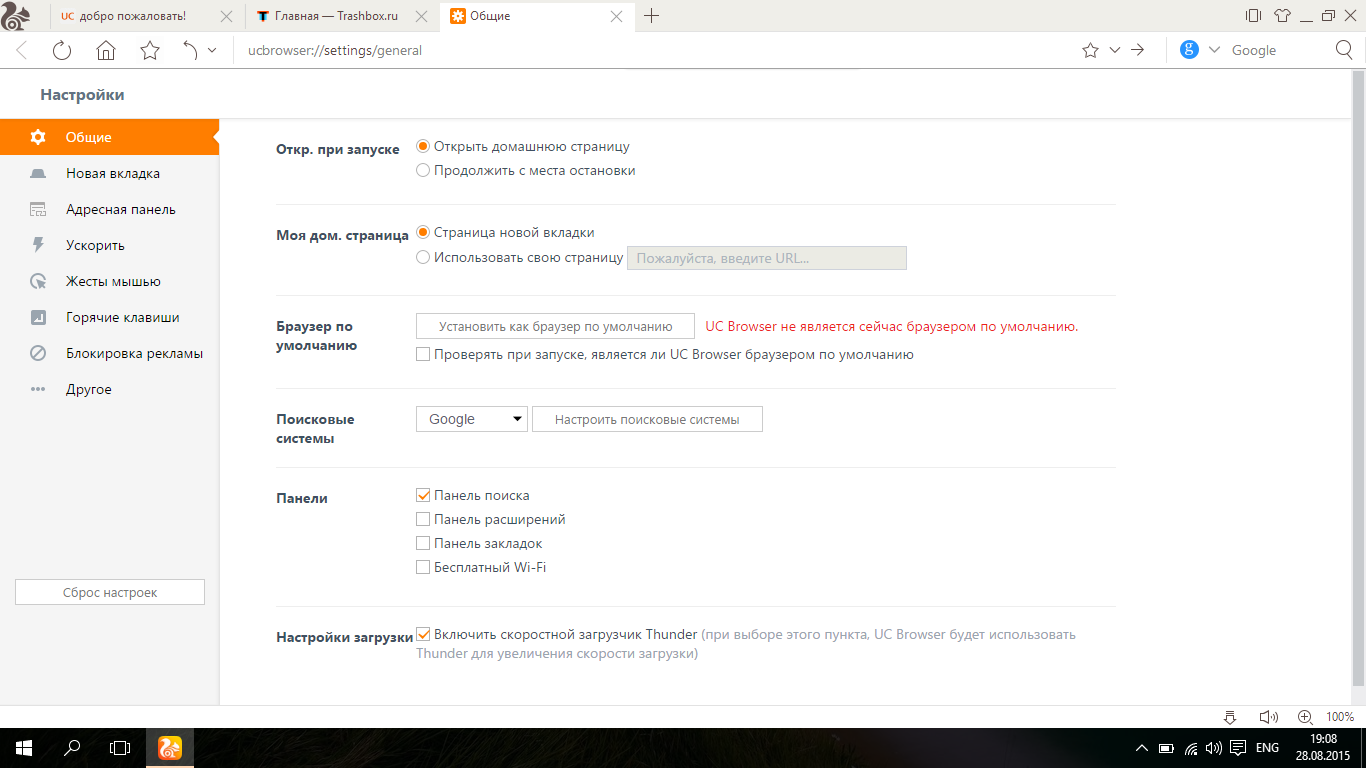The width and height of the screenshot is (1366, 768).
Task: Disable the Thunder fast downloader checkbox
Action: (423, 634)
